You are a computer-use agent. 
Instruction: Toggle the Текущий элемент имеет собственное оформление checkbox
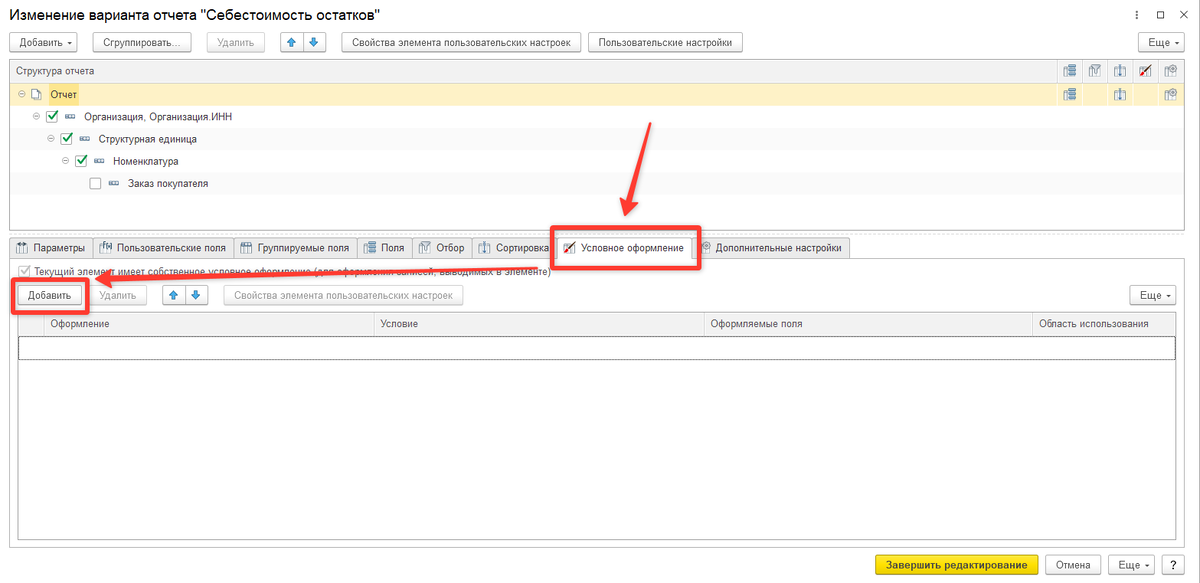(x=24, y=272)
